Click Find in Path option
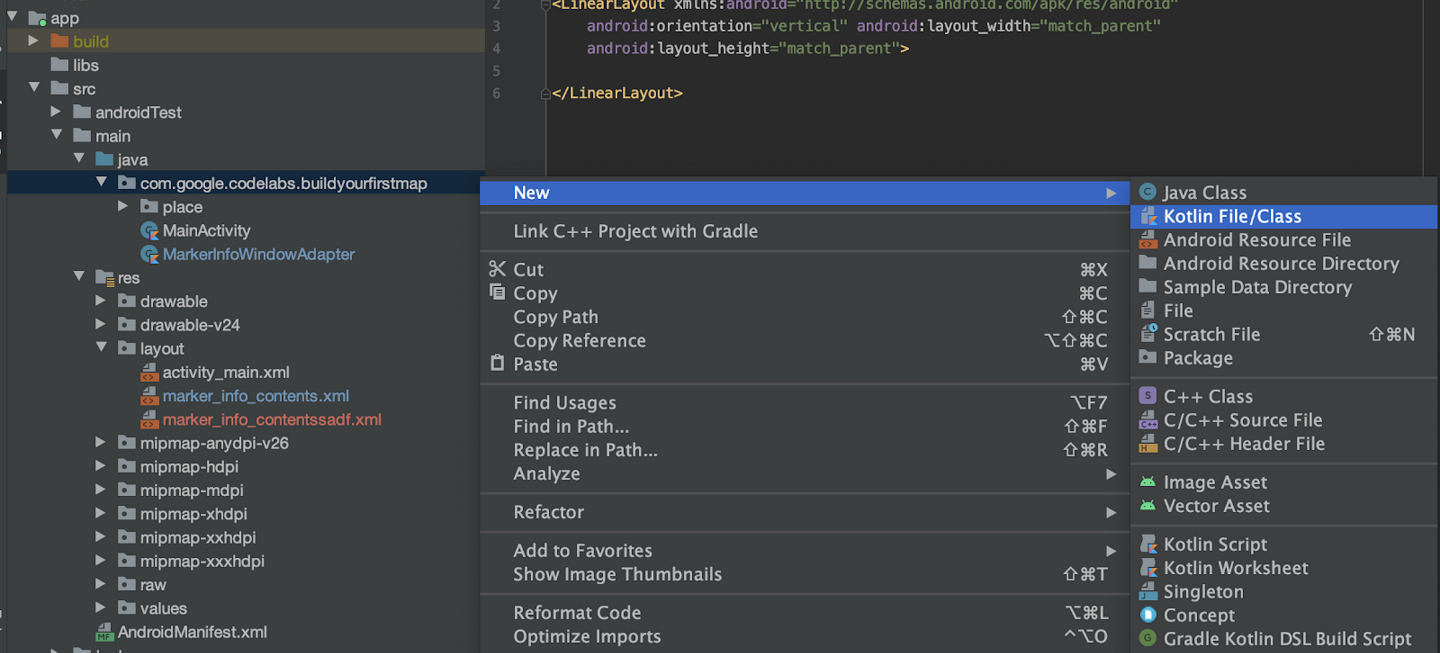Screen dimensions: 1440x653 (571, 426)
